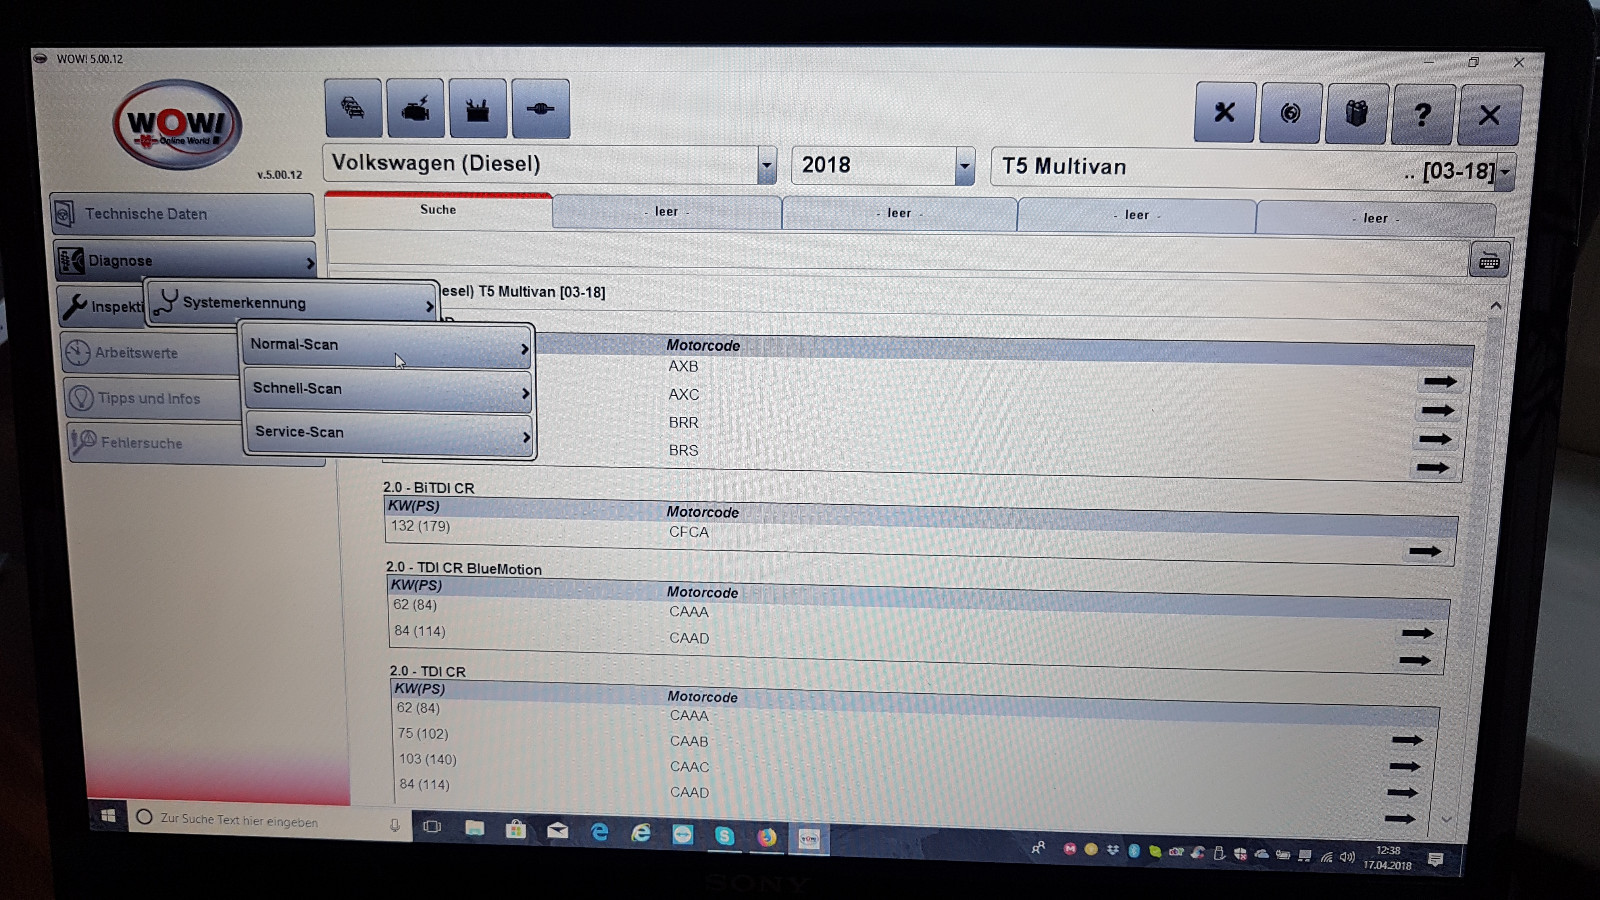Choose Service-Scan from the submenu
The height and width of the screenshot is (900, 1600).
click(x=390, y=434)
